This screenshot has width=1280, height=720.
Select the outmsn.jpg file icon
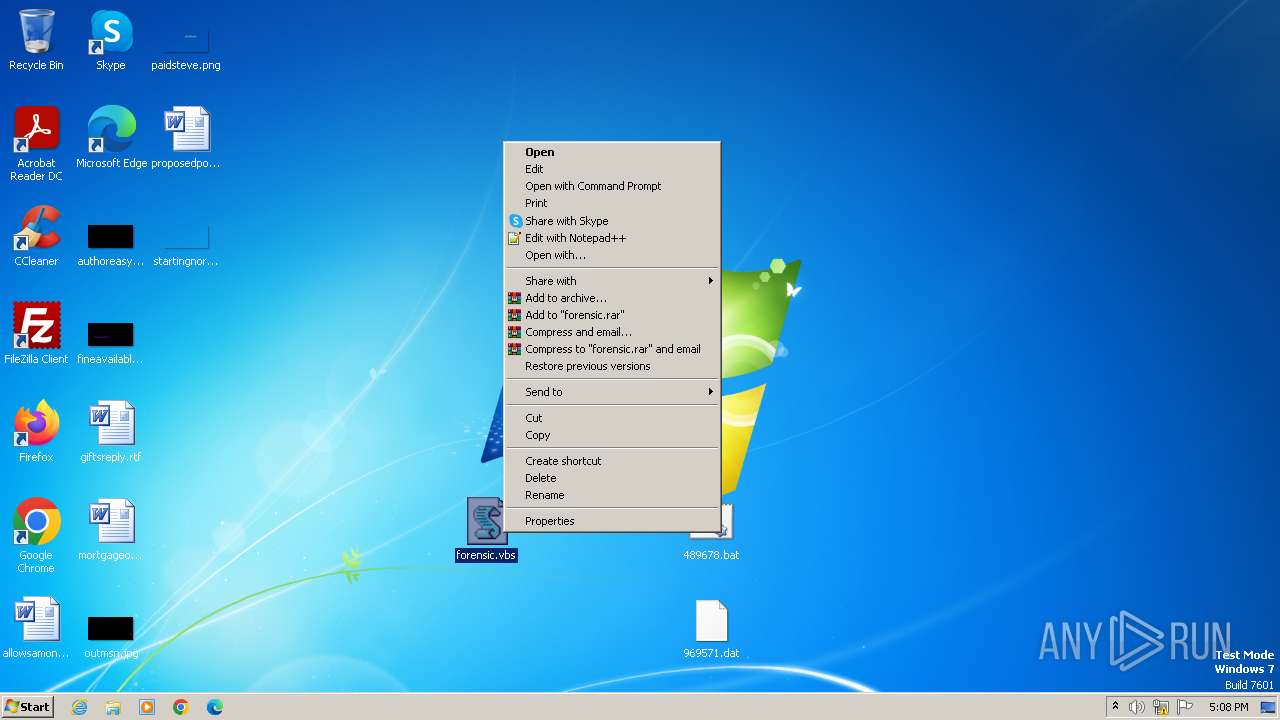pos(110,636)
